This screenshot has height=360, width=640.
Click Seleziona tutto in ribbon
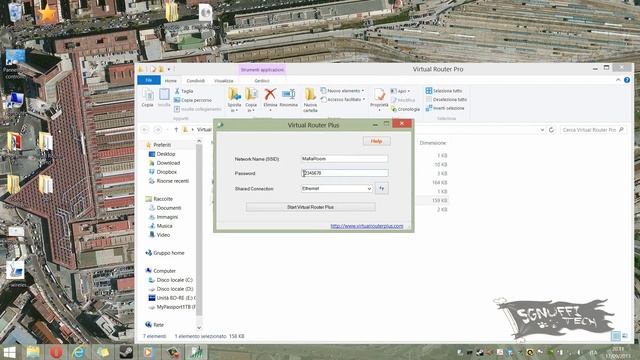tap(444, 91)
